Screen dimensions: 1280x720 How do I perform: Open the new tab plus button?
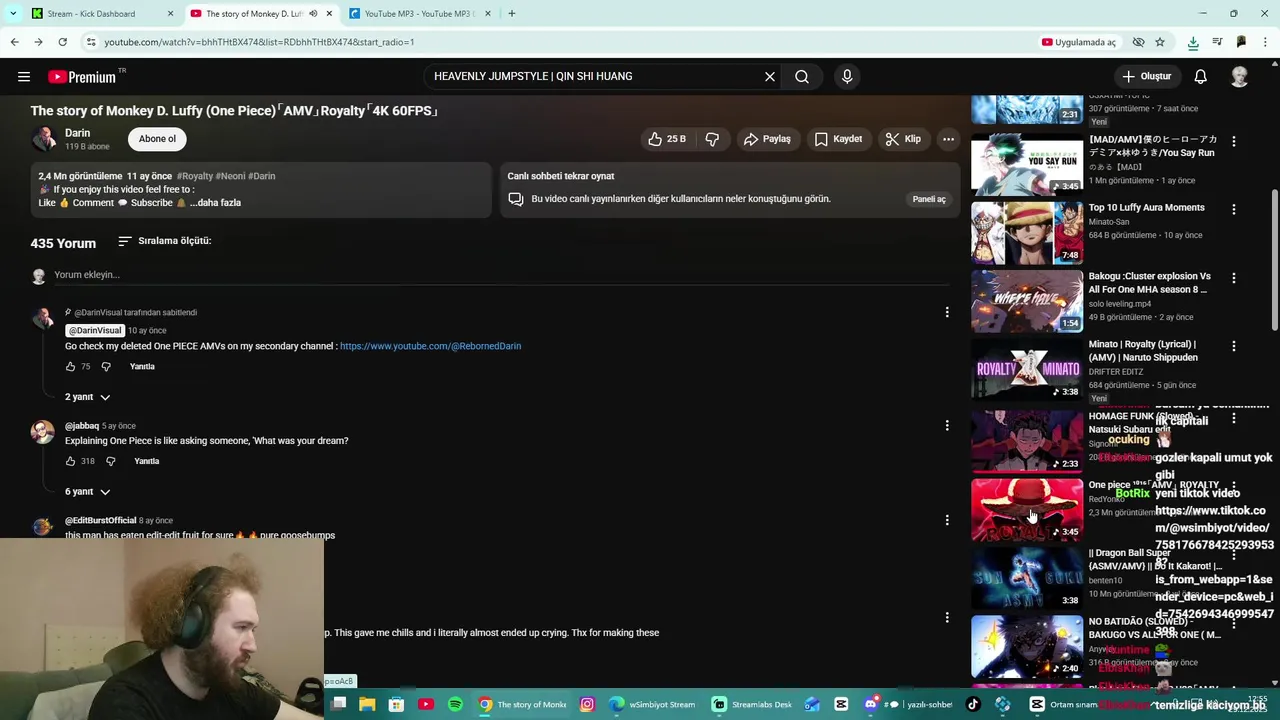[511, 14]
